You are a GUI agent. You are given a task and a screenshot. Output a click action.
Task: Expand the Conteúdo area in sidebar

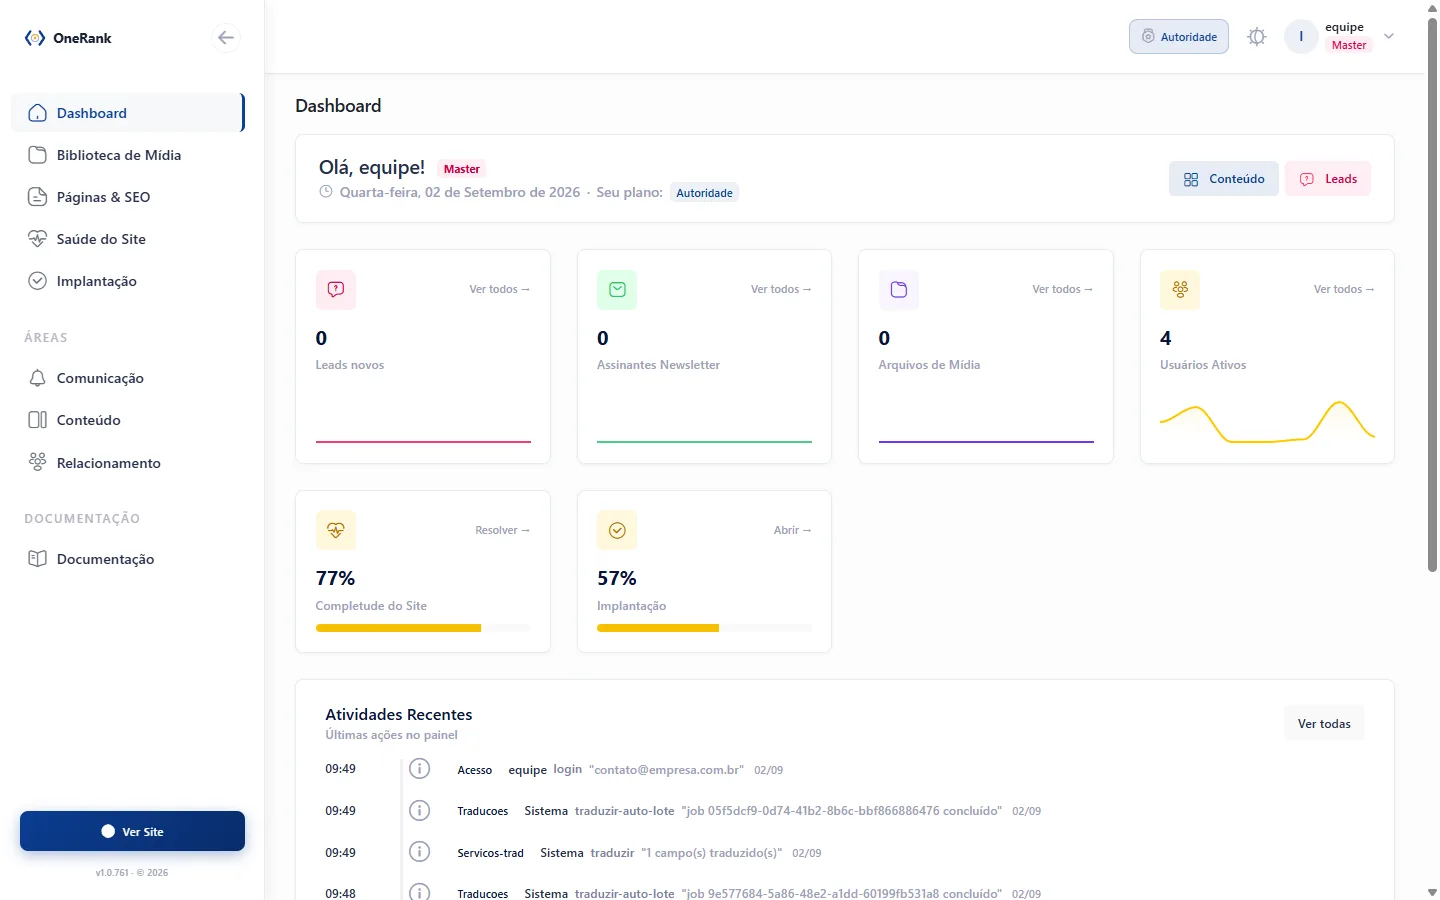click(128, 420)
